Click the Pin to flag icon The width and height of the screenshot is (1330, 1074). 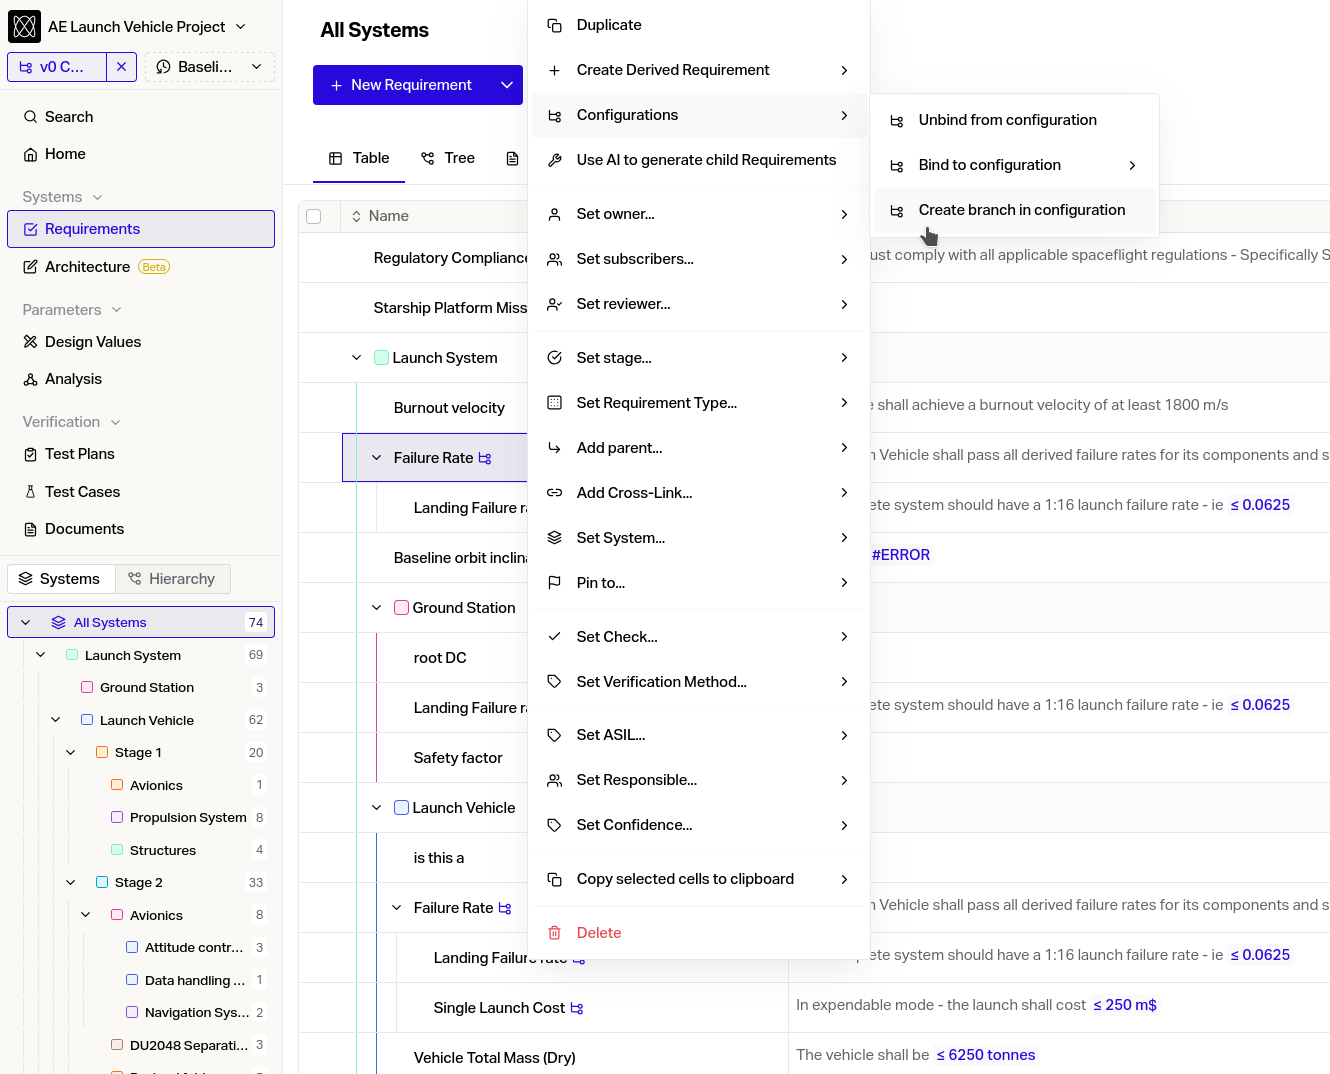point(555,583)
